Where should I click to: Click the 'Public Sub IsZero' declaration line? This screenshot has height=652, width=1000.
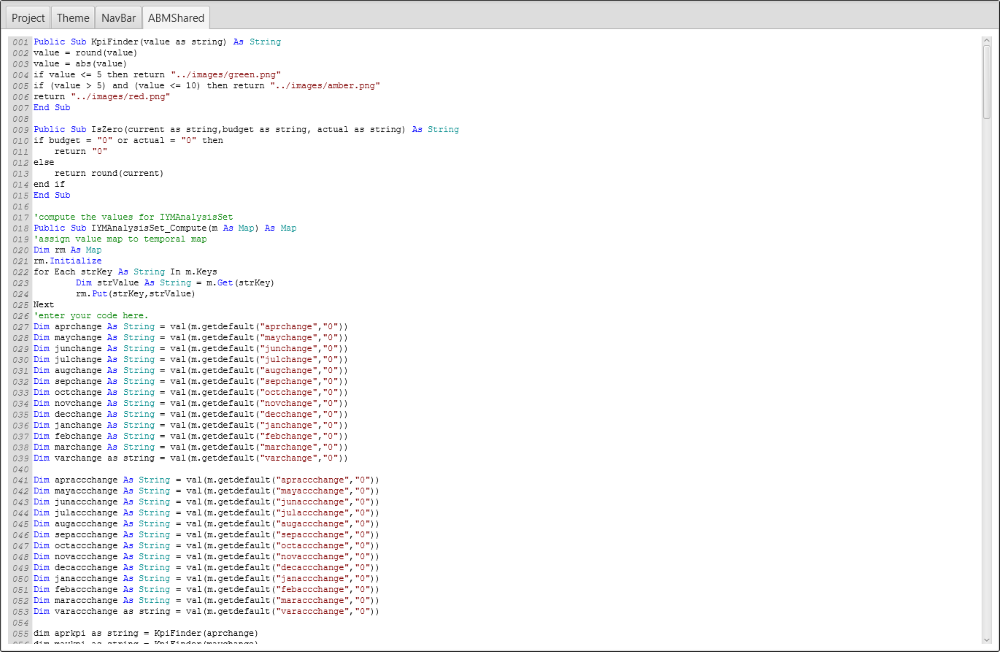pyautogui.click(x=246, y=130)
